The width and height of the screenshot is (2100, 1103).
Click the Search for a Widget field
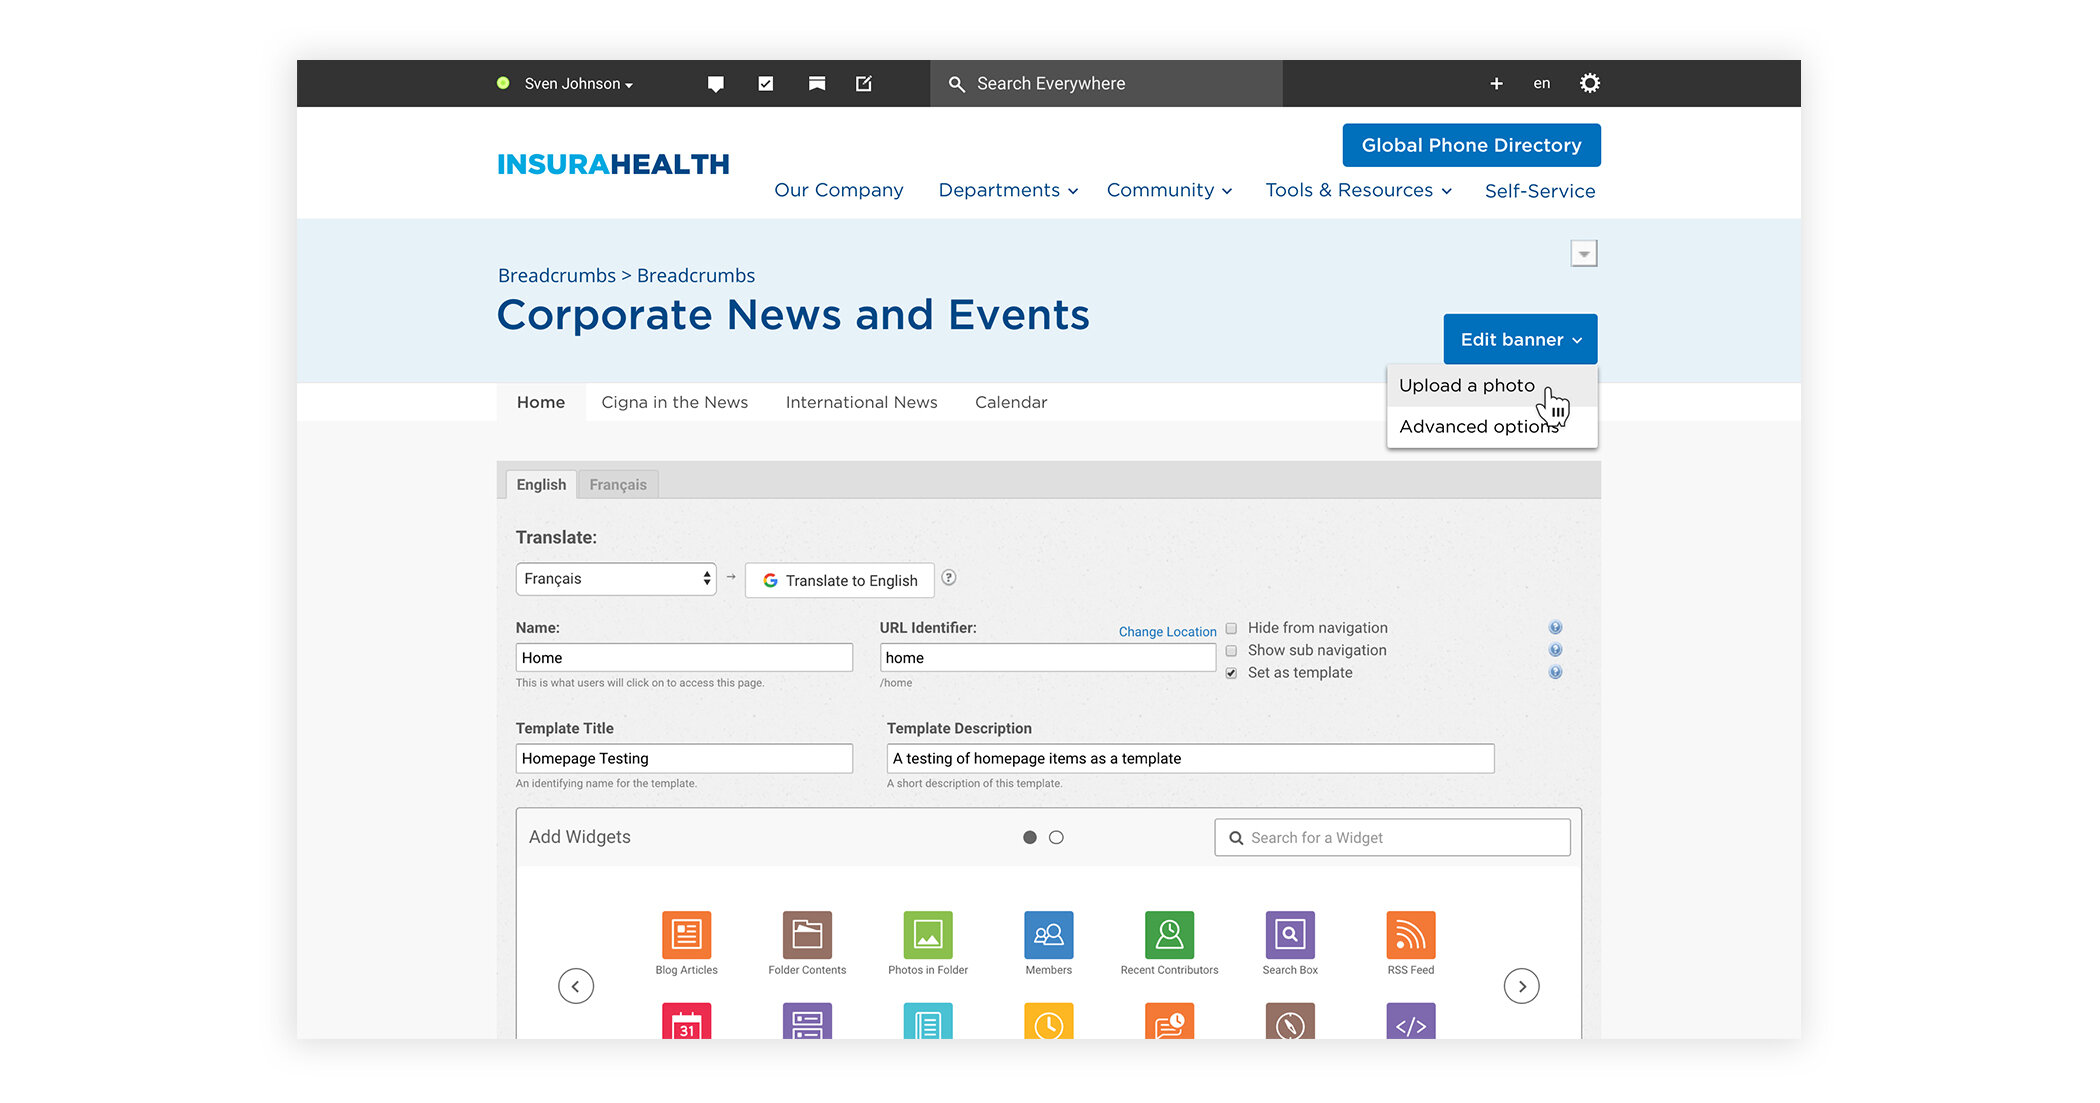pos(1392,838)
